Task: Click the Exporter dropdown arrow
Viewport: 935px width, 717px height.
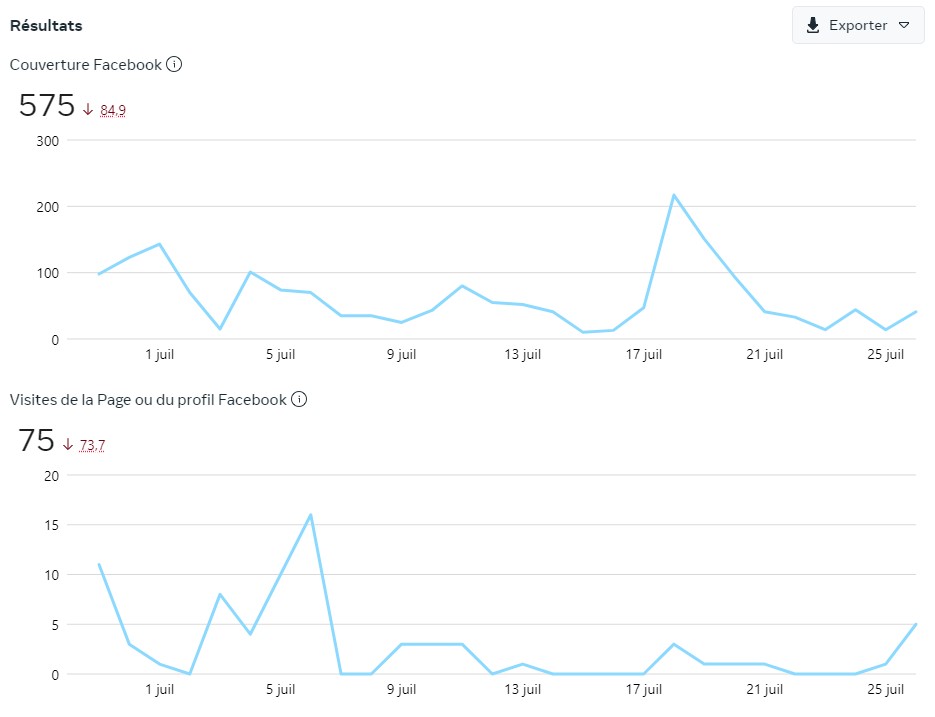Action: (x=904, y=26)
